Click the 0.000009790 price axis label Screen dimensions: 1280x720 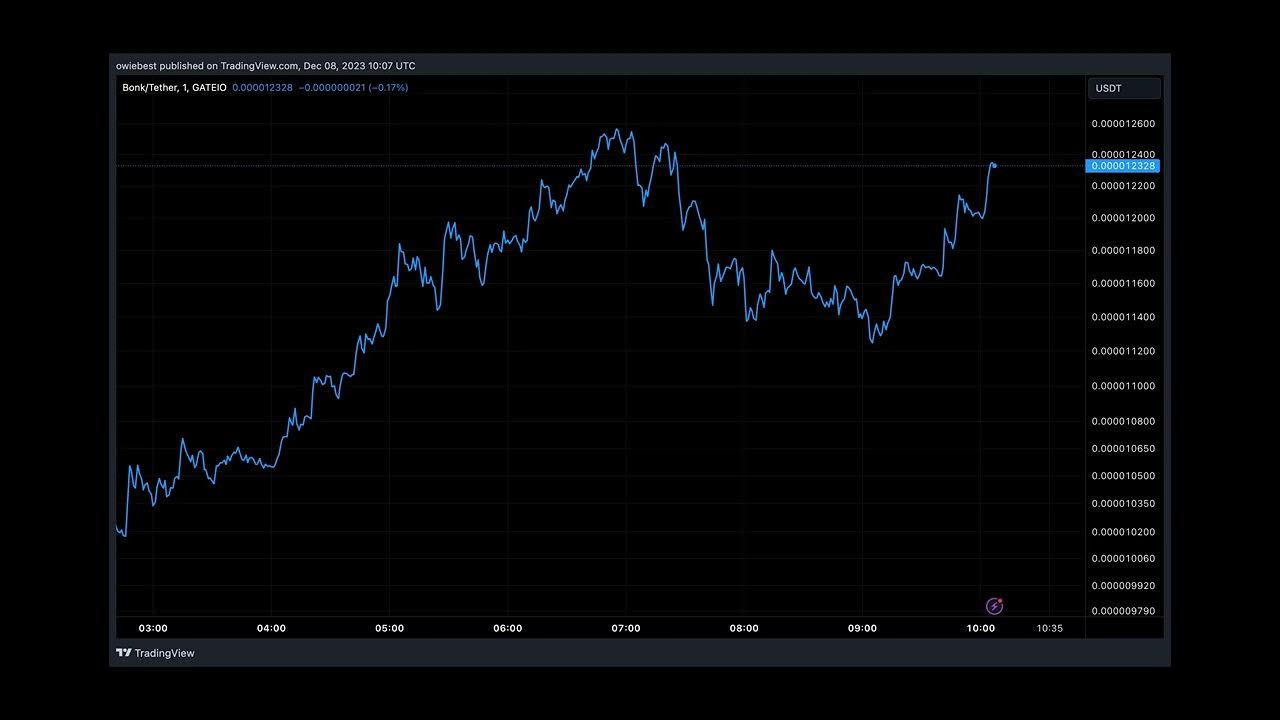[x=1123, y=611]
